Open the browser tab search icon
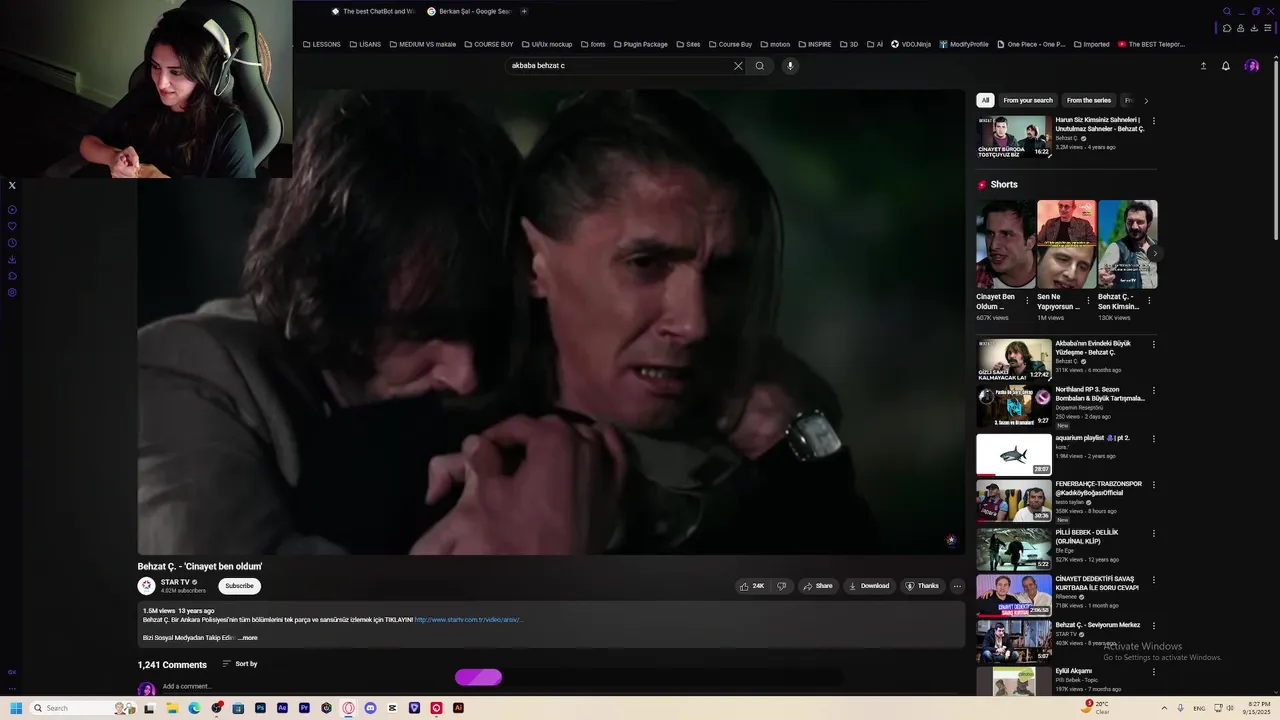The width and height of the screenshot is (1280, 720). pos(1227,12)
